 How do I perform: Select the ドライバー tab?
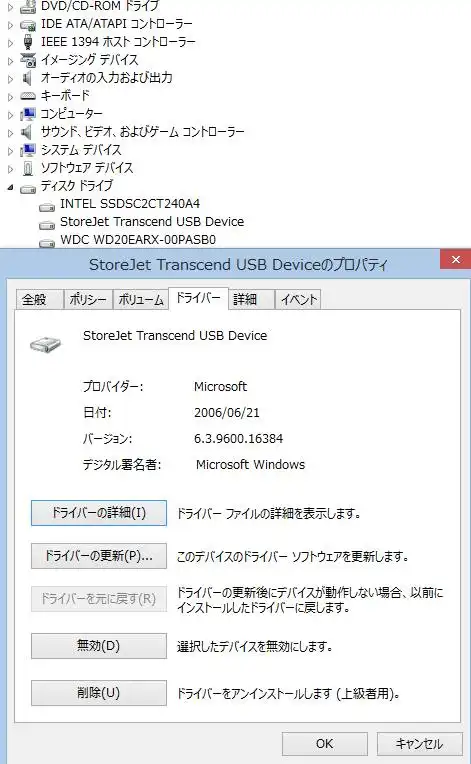[198, 298]
